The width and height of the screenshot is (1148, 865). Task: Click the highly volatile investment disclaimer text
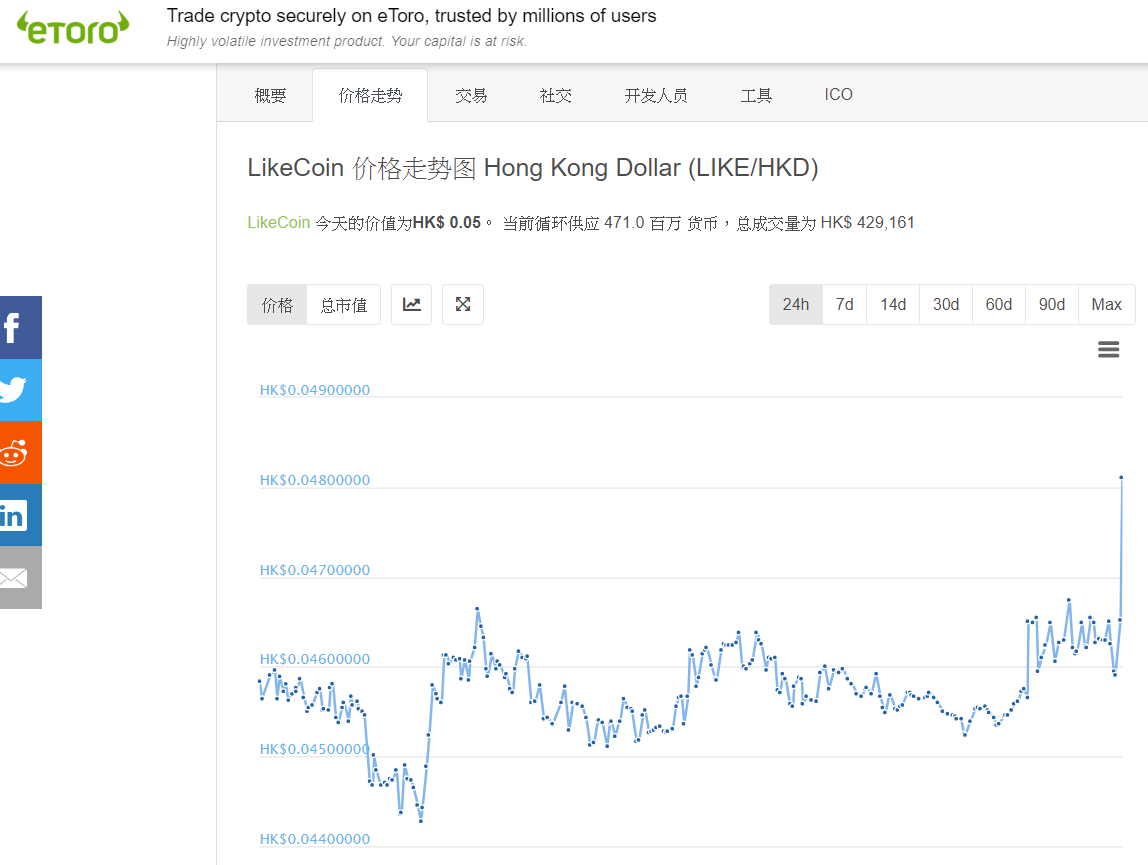tap(346, 41)
